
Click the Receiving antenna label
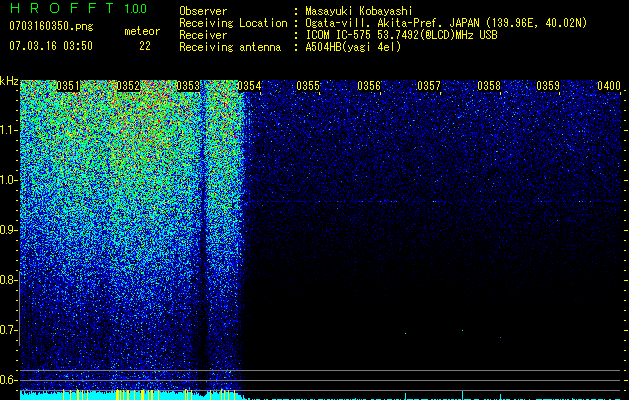pos(230,47)
